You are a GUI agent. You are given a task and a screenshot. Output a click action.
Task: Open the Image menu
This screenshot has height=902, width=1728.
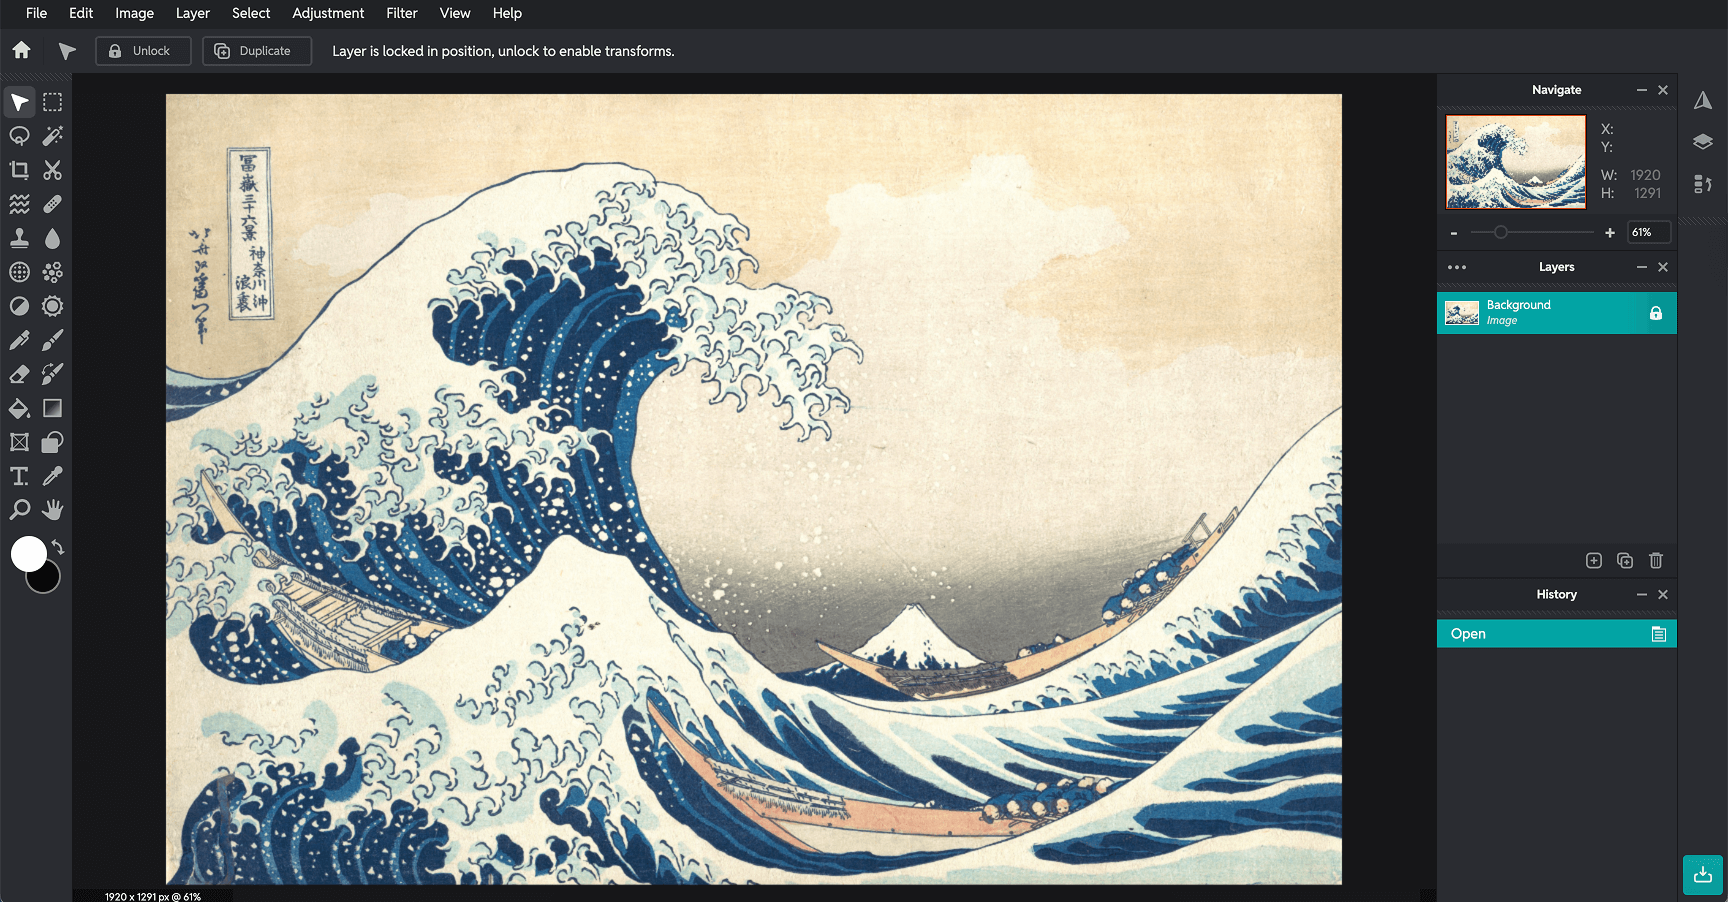(134, 13)
